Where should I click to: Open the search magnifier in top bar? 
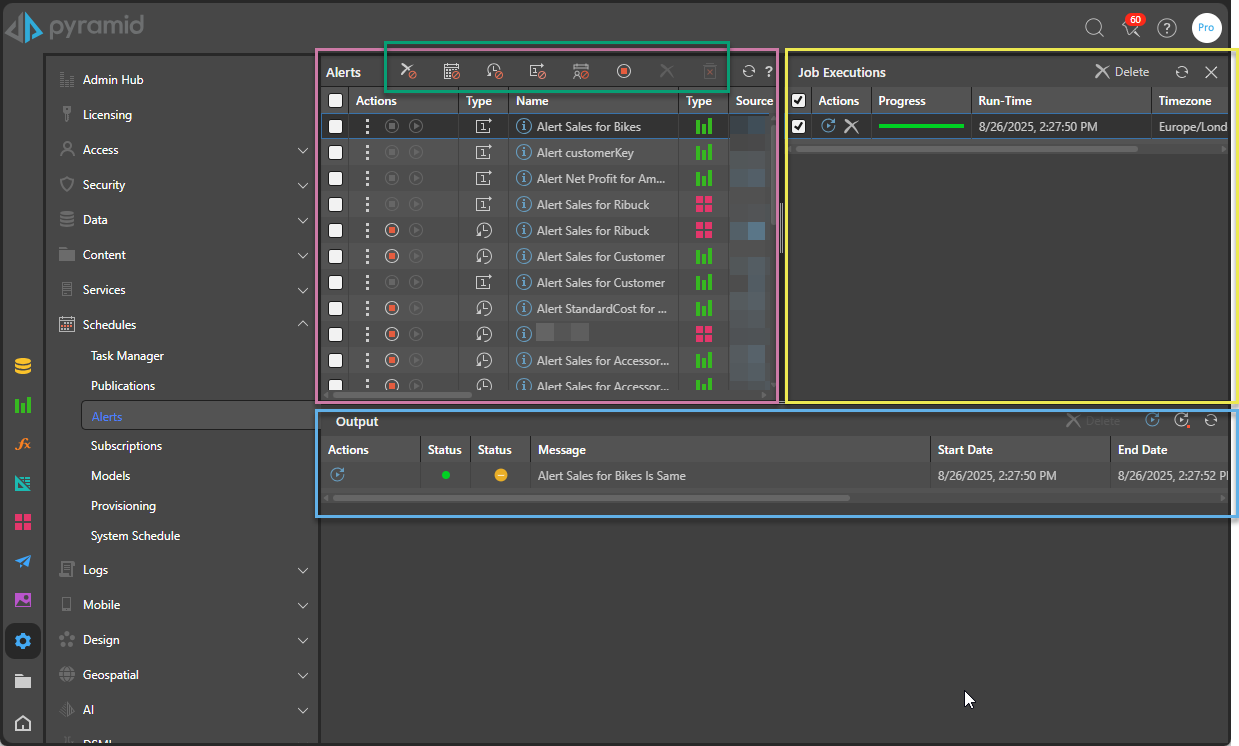tap(1095, 28)
